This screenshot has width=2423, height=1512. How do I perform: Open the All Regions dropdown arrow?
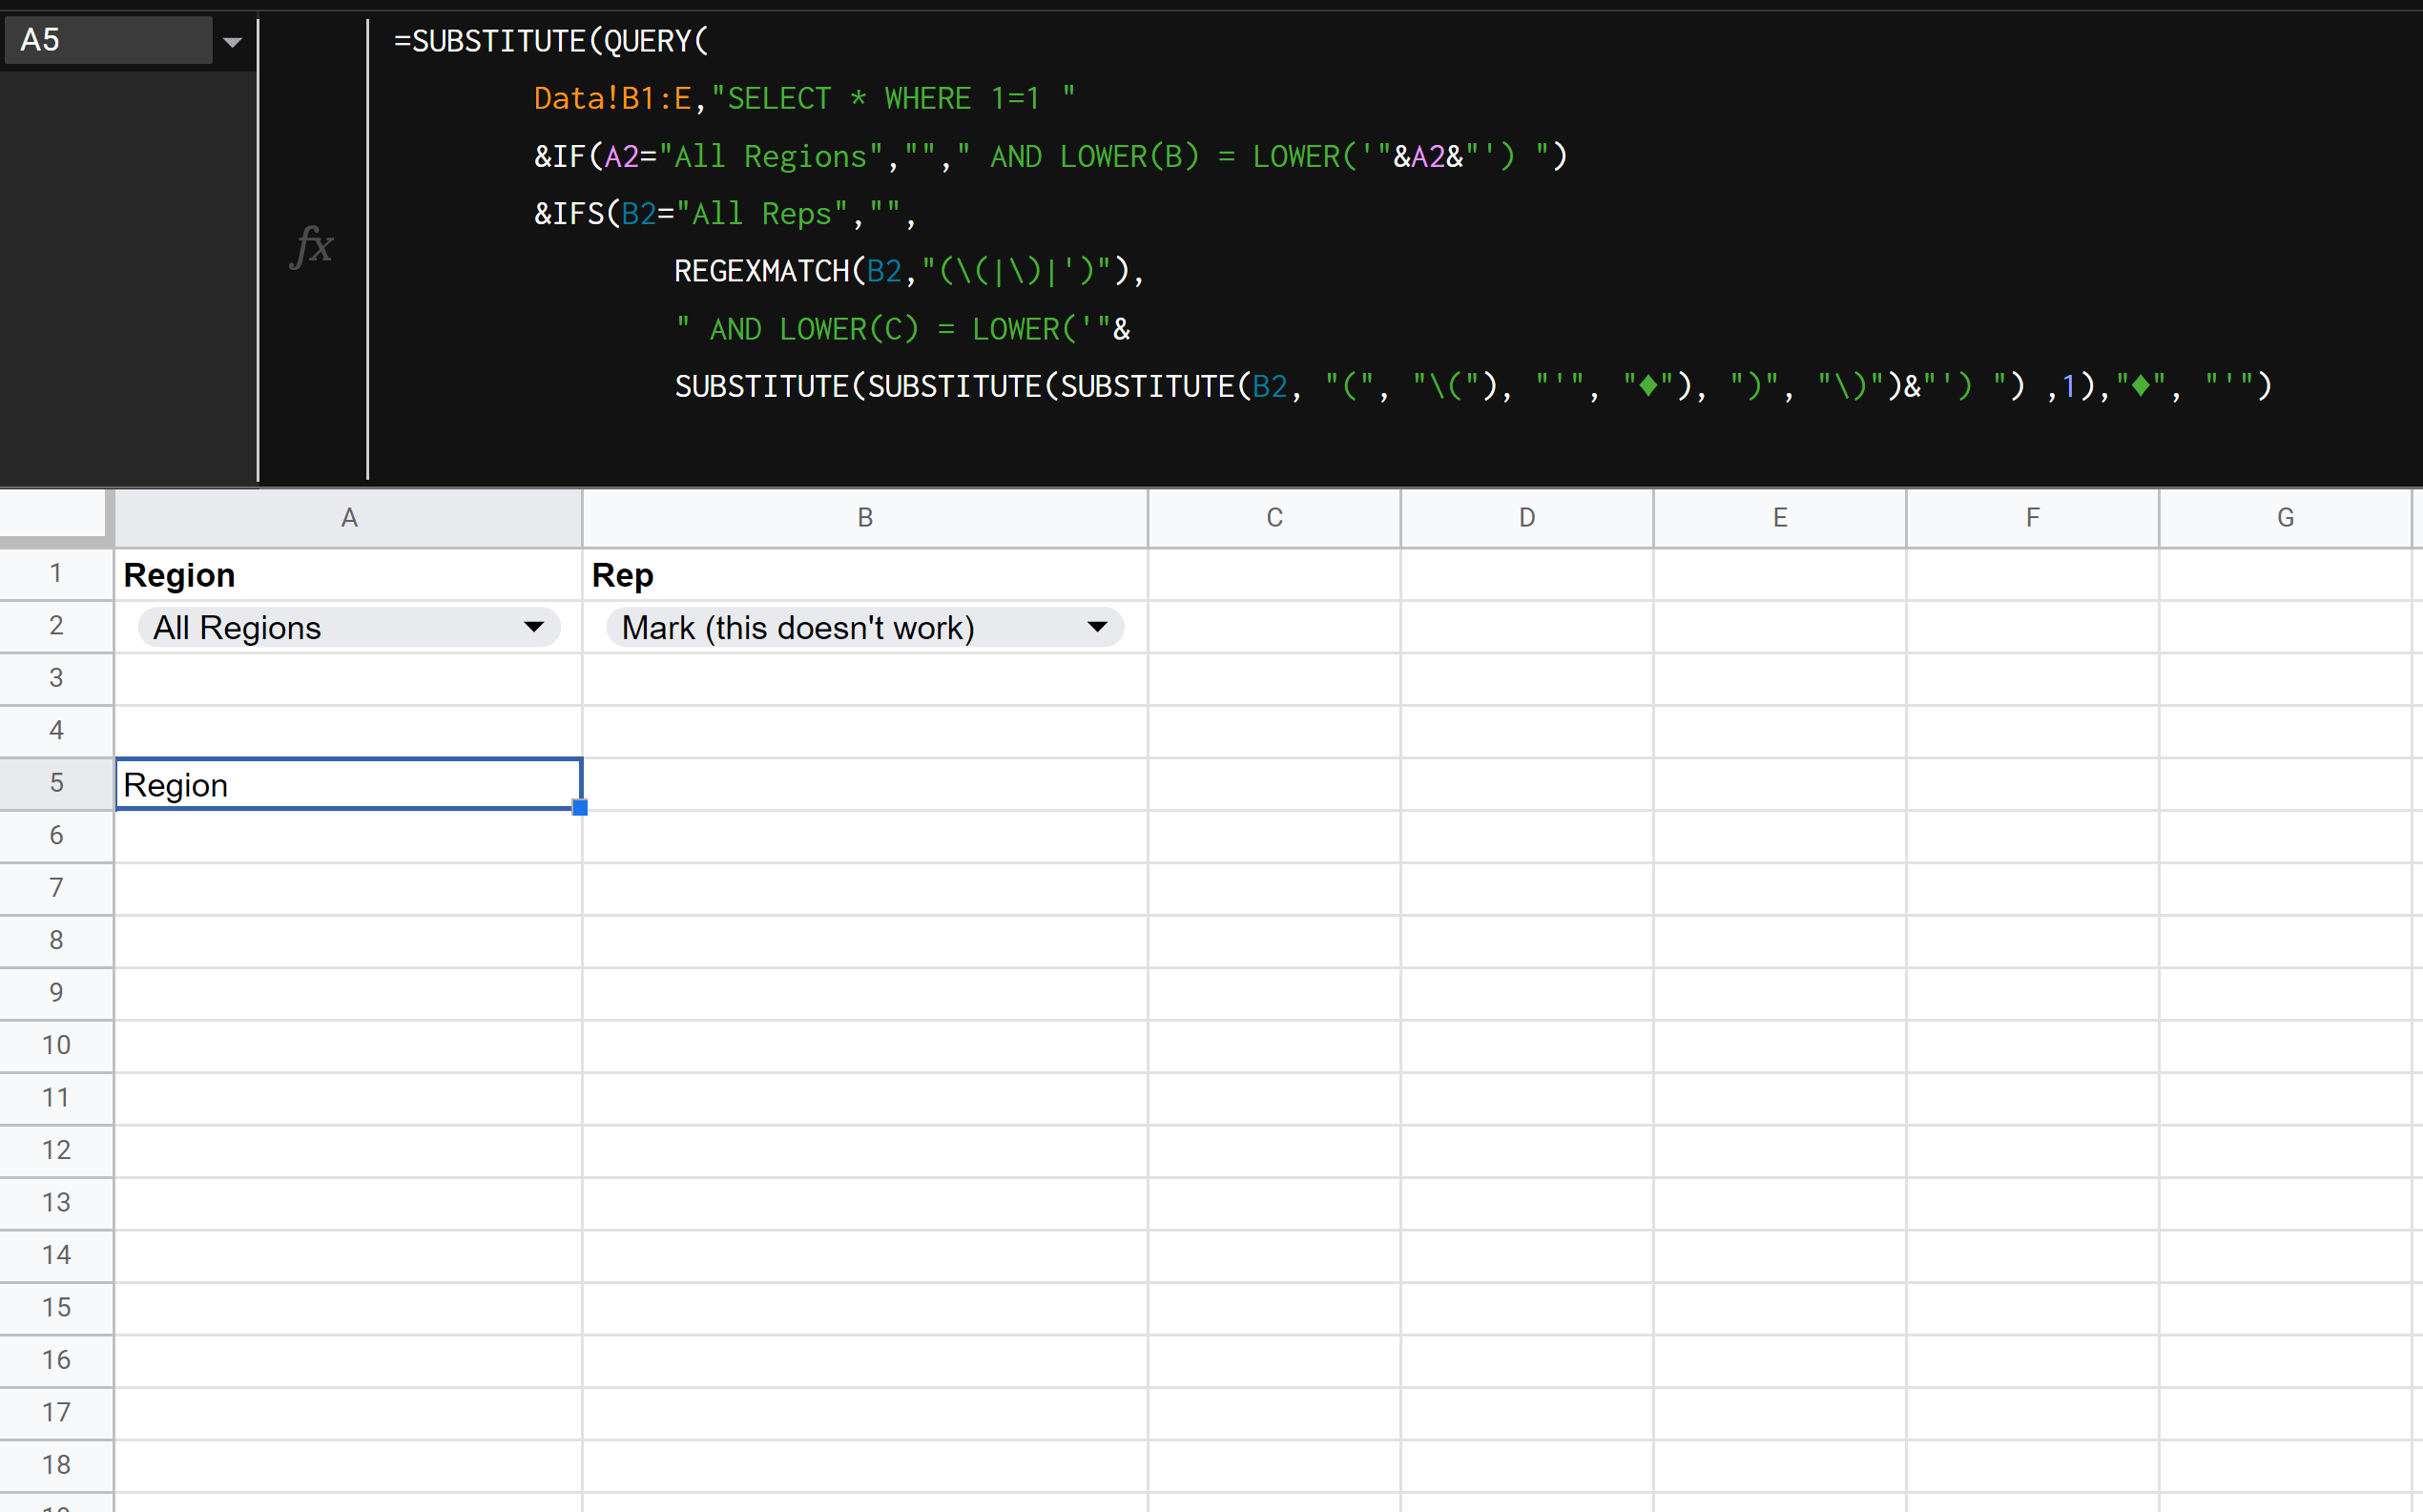tap(534, 627)
